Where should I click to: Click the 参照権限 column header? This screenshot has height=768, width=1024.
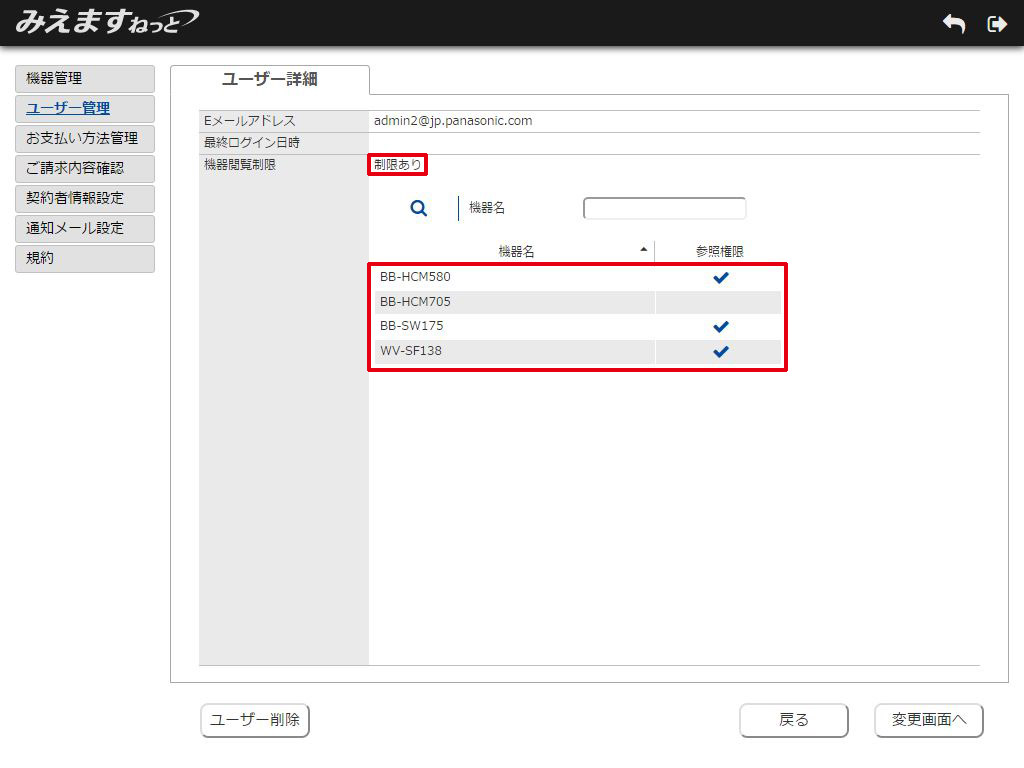coord(720,252)
